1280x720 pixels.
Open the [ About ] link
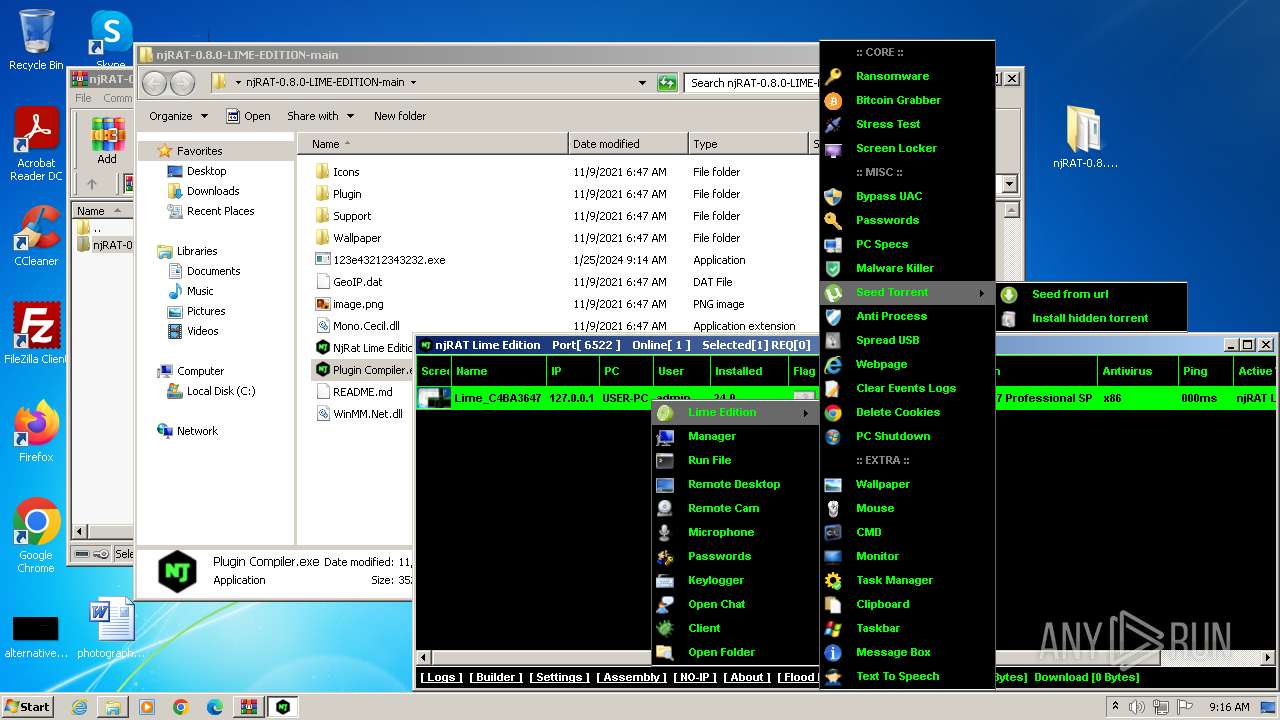pos(747,677)
